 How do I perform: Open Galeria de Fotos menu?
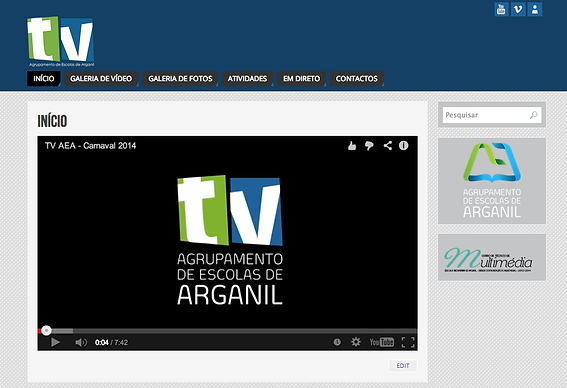[x=180, y=78]
